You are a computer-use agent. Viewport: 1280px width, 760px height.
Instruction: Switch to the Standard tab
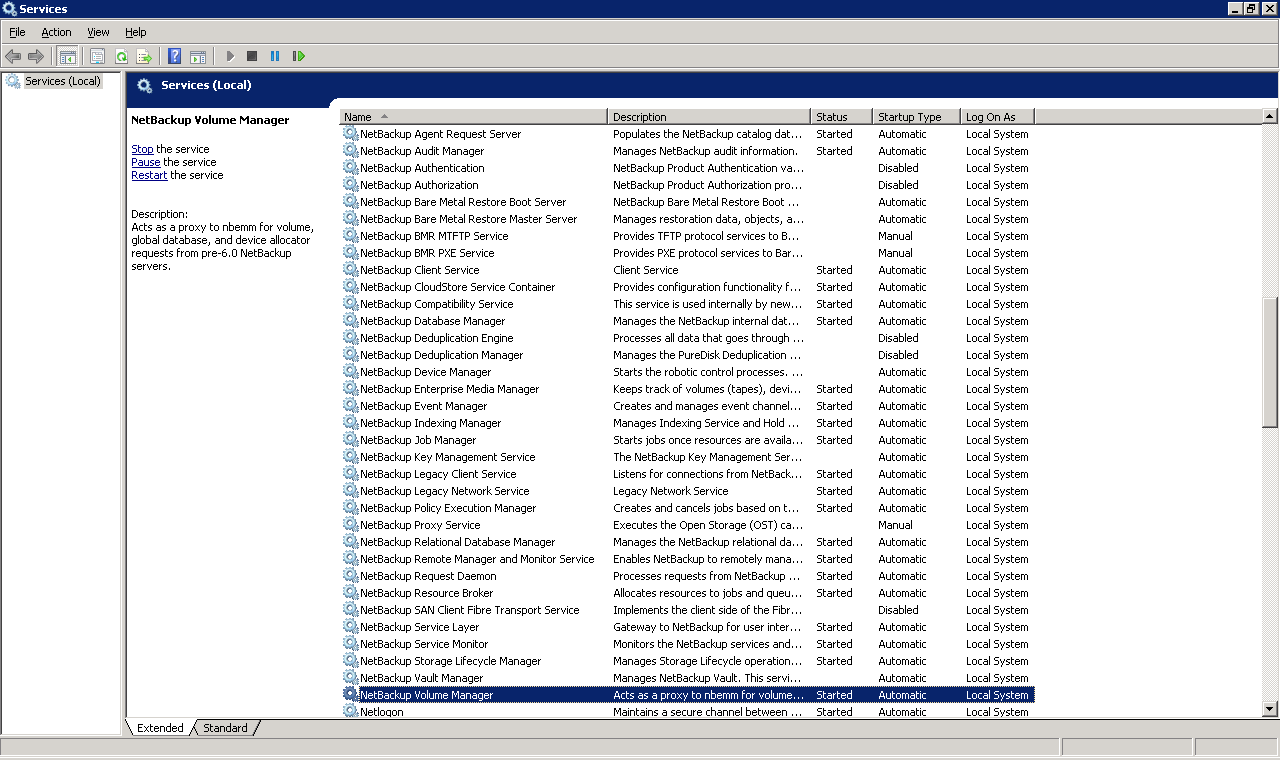pos(226,728)
